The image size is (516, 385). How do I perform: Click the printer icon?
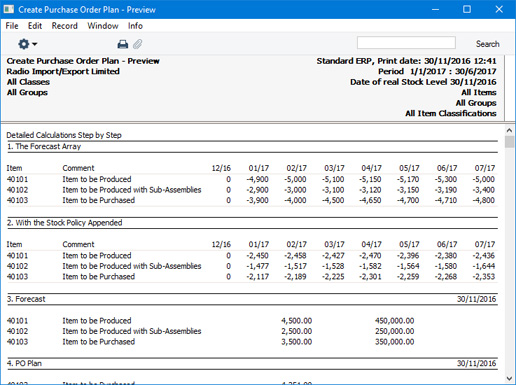point(123,44)
